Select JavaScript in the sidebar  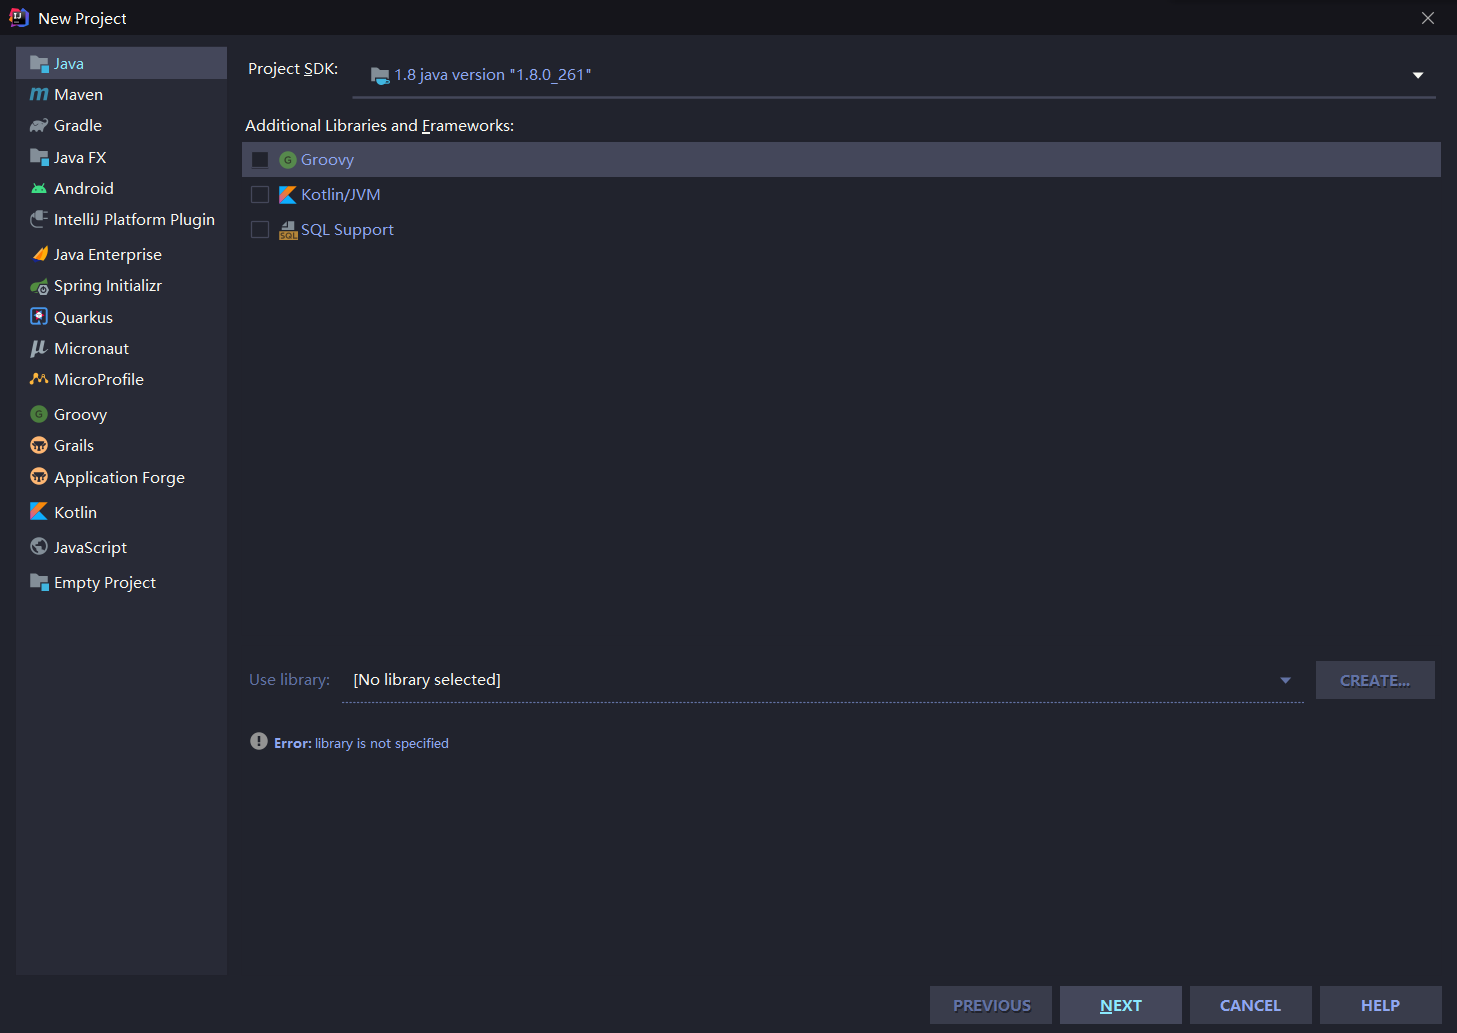tap(122, 547)
